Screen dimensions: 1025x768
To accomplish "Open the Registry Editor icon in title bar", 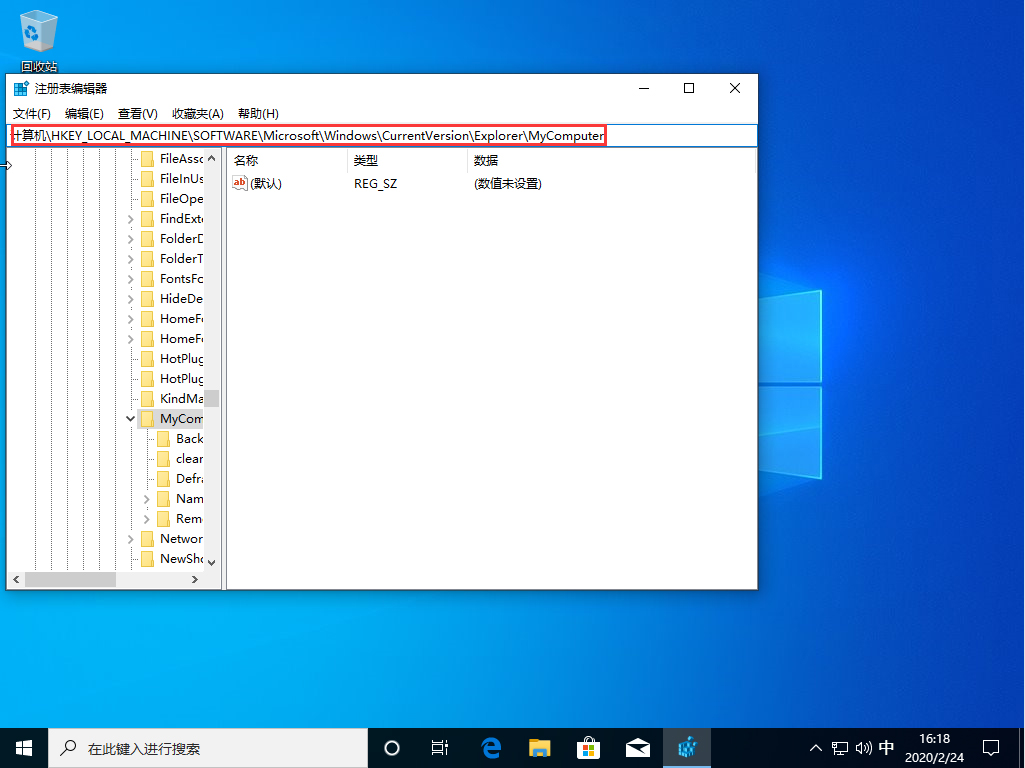I will pos(20,88).
